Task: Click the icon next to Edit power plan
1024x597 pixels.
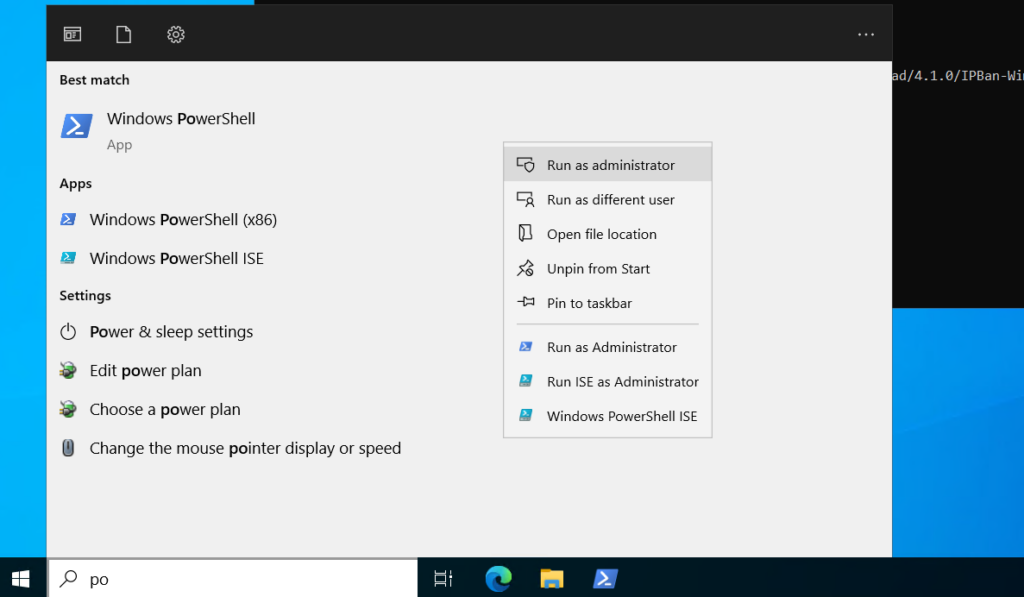Action: click(68, 370)
